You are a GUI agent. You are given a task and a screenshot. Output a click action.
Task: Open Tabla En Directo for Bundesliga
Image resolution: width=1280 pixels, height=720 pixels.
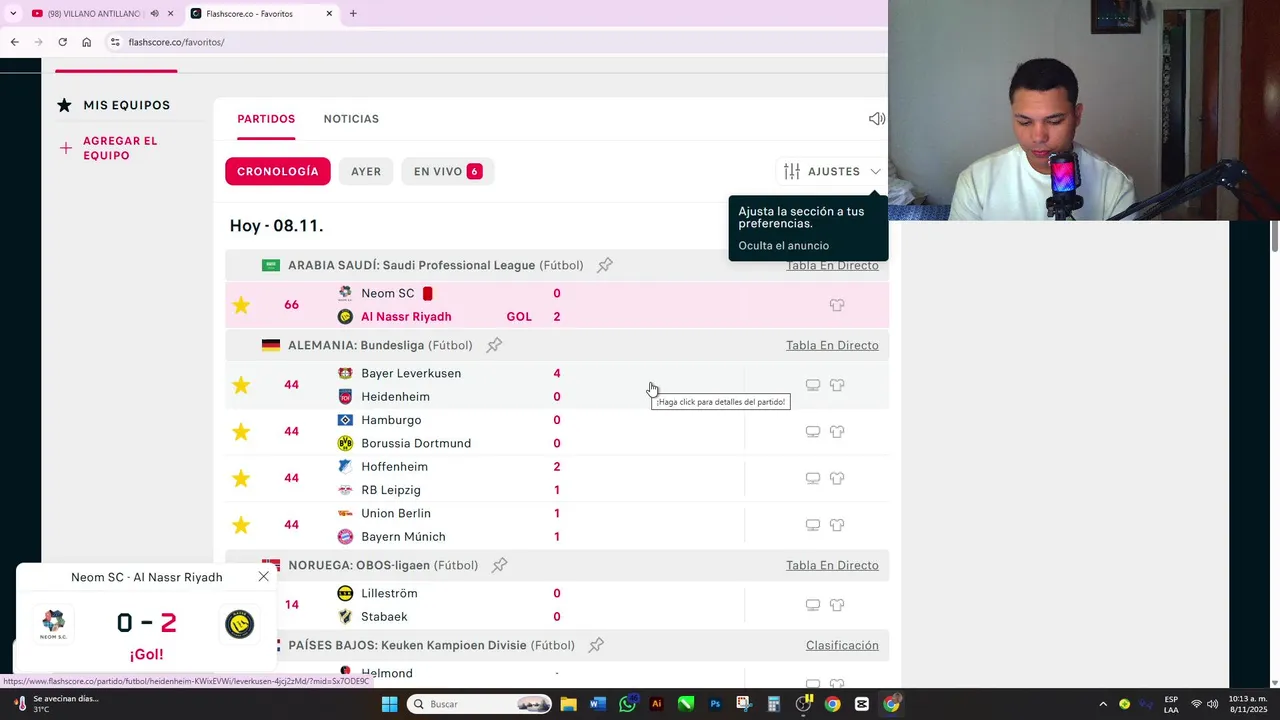click(x=832, y=345)
